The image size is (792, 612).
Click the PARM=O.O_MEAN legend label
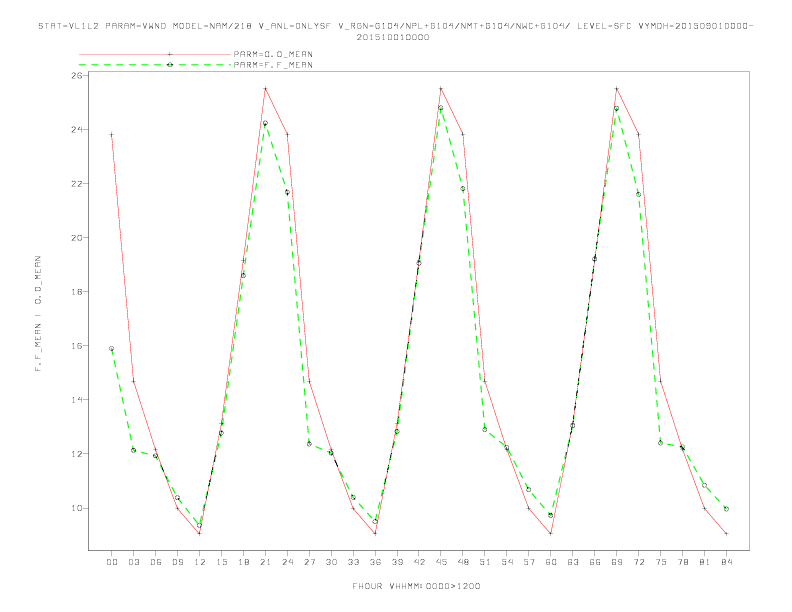(273, 54)
